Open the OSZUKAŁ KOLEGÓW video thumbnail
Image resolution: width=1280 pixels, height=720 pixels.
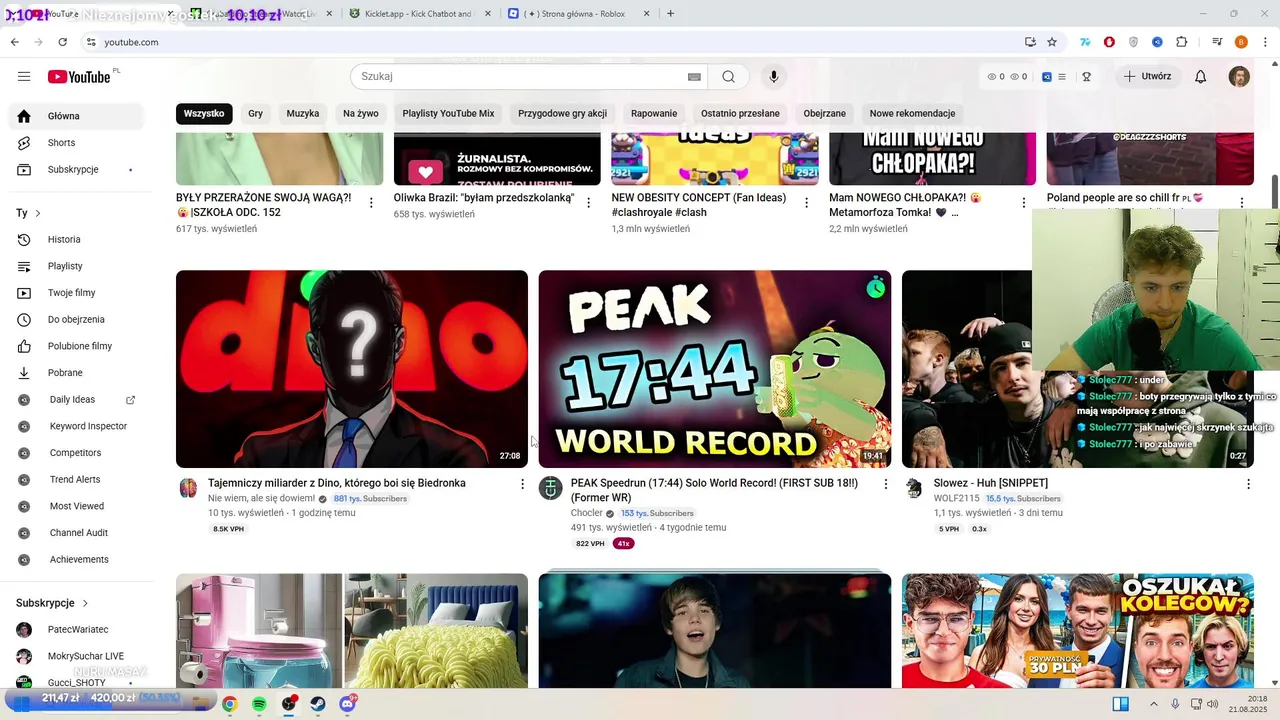coord(1077,631)
